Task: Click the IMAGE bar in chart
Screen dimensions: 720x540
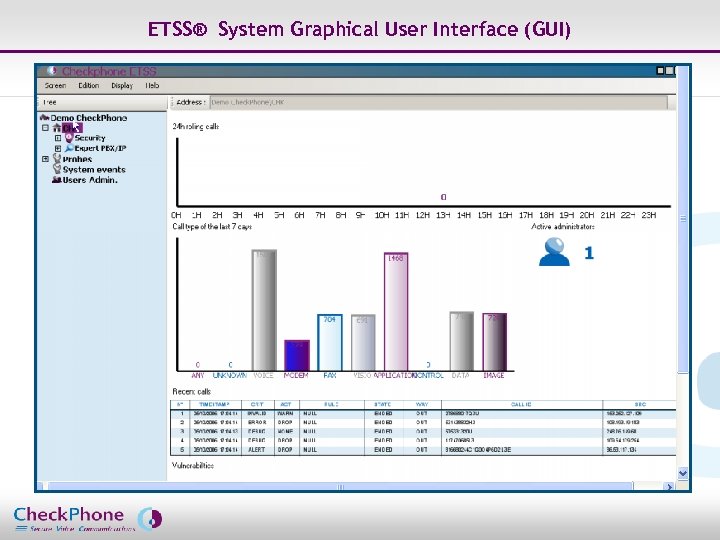Action: click(495, 342)
